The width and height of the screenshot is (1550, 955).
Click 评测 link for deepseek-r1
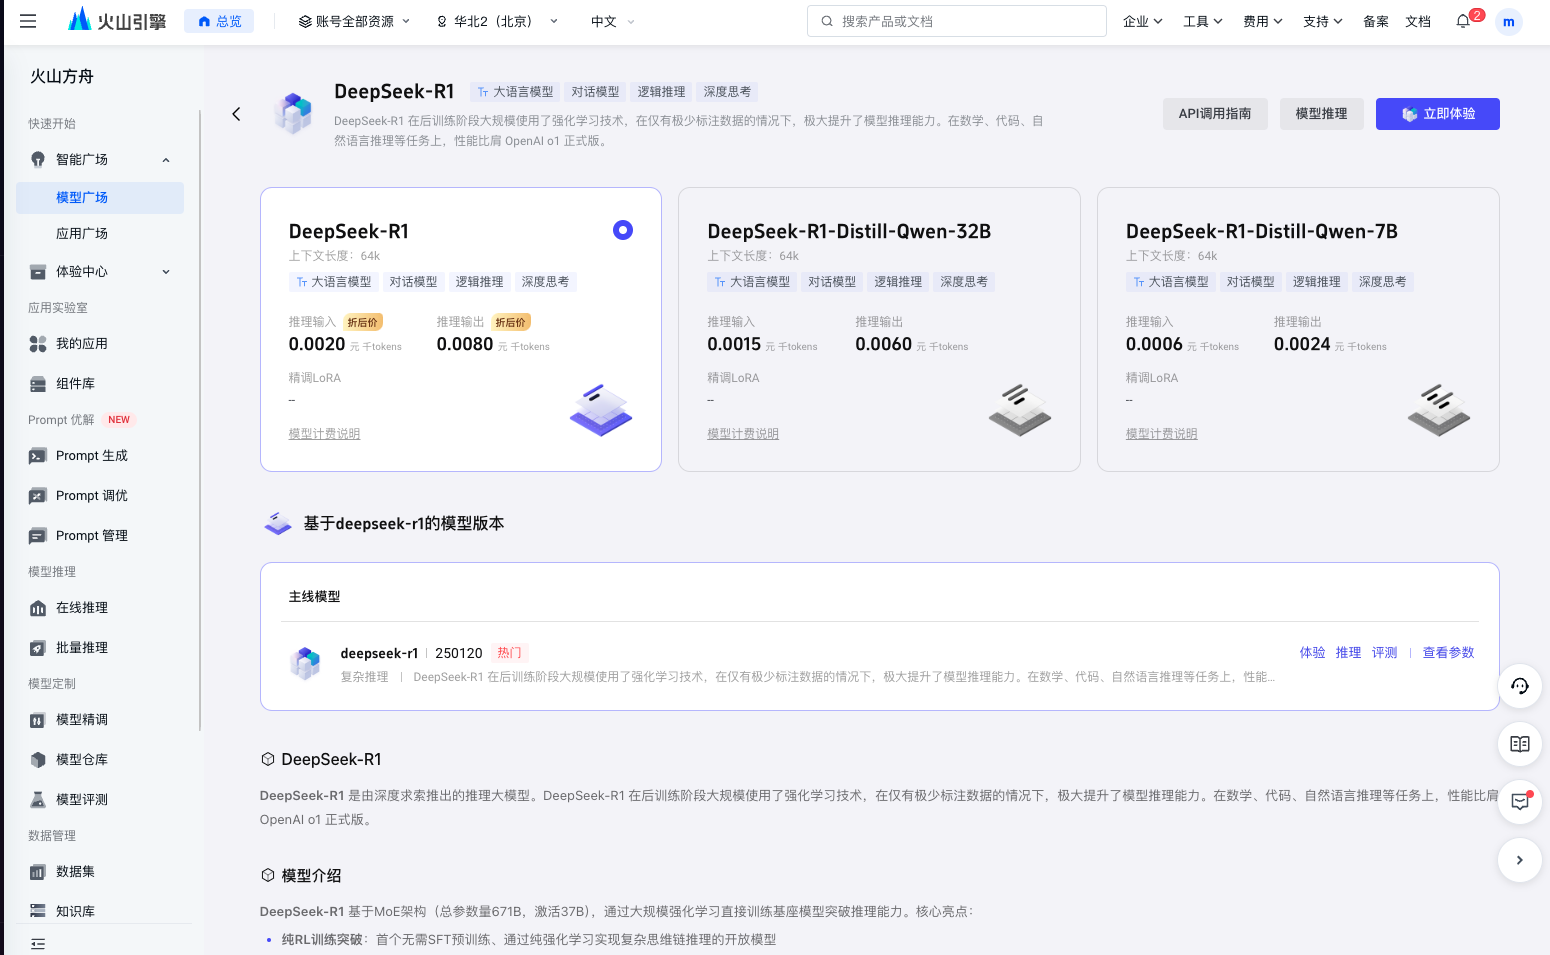click(x=1384, y=652)
